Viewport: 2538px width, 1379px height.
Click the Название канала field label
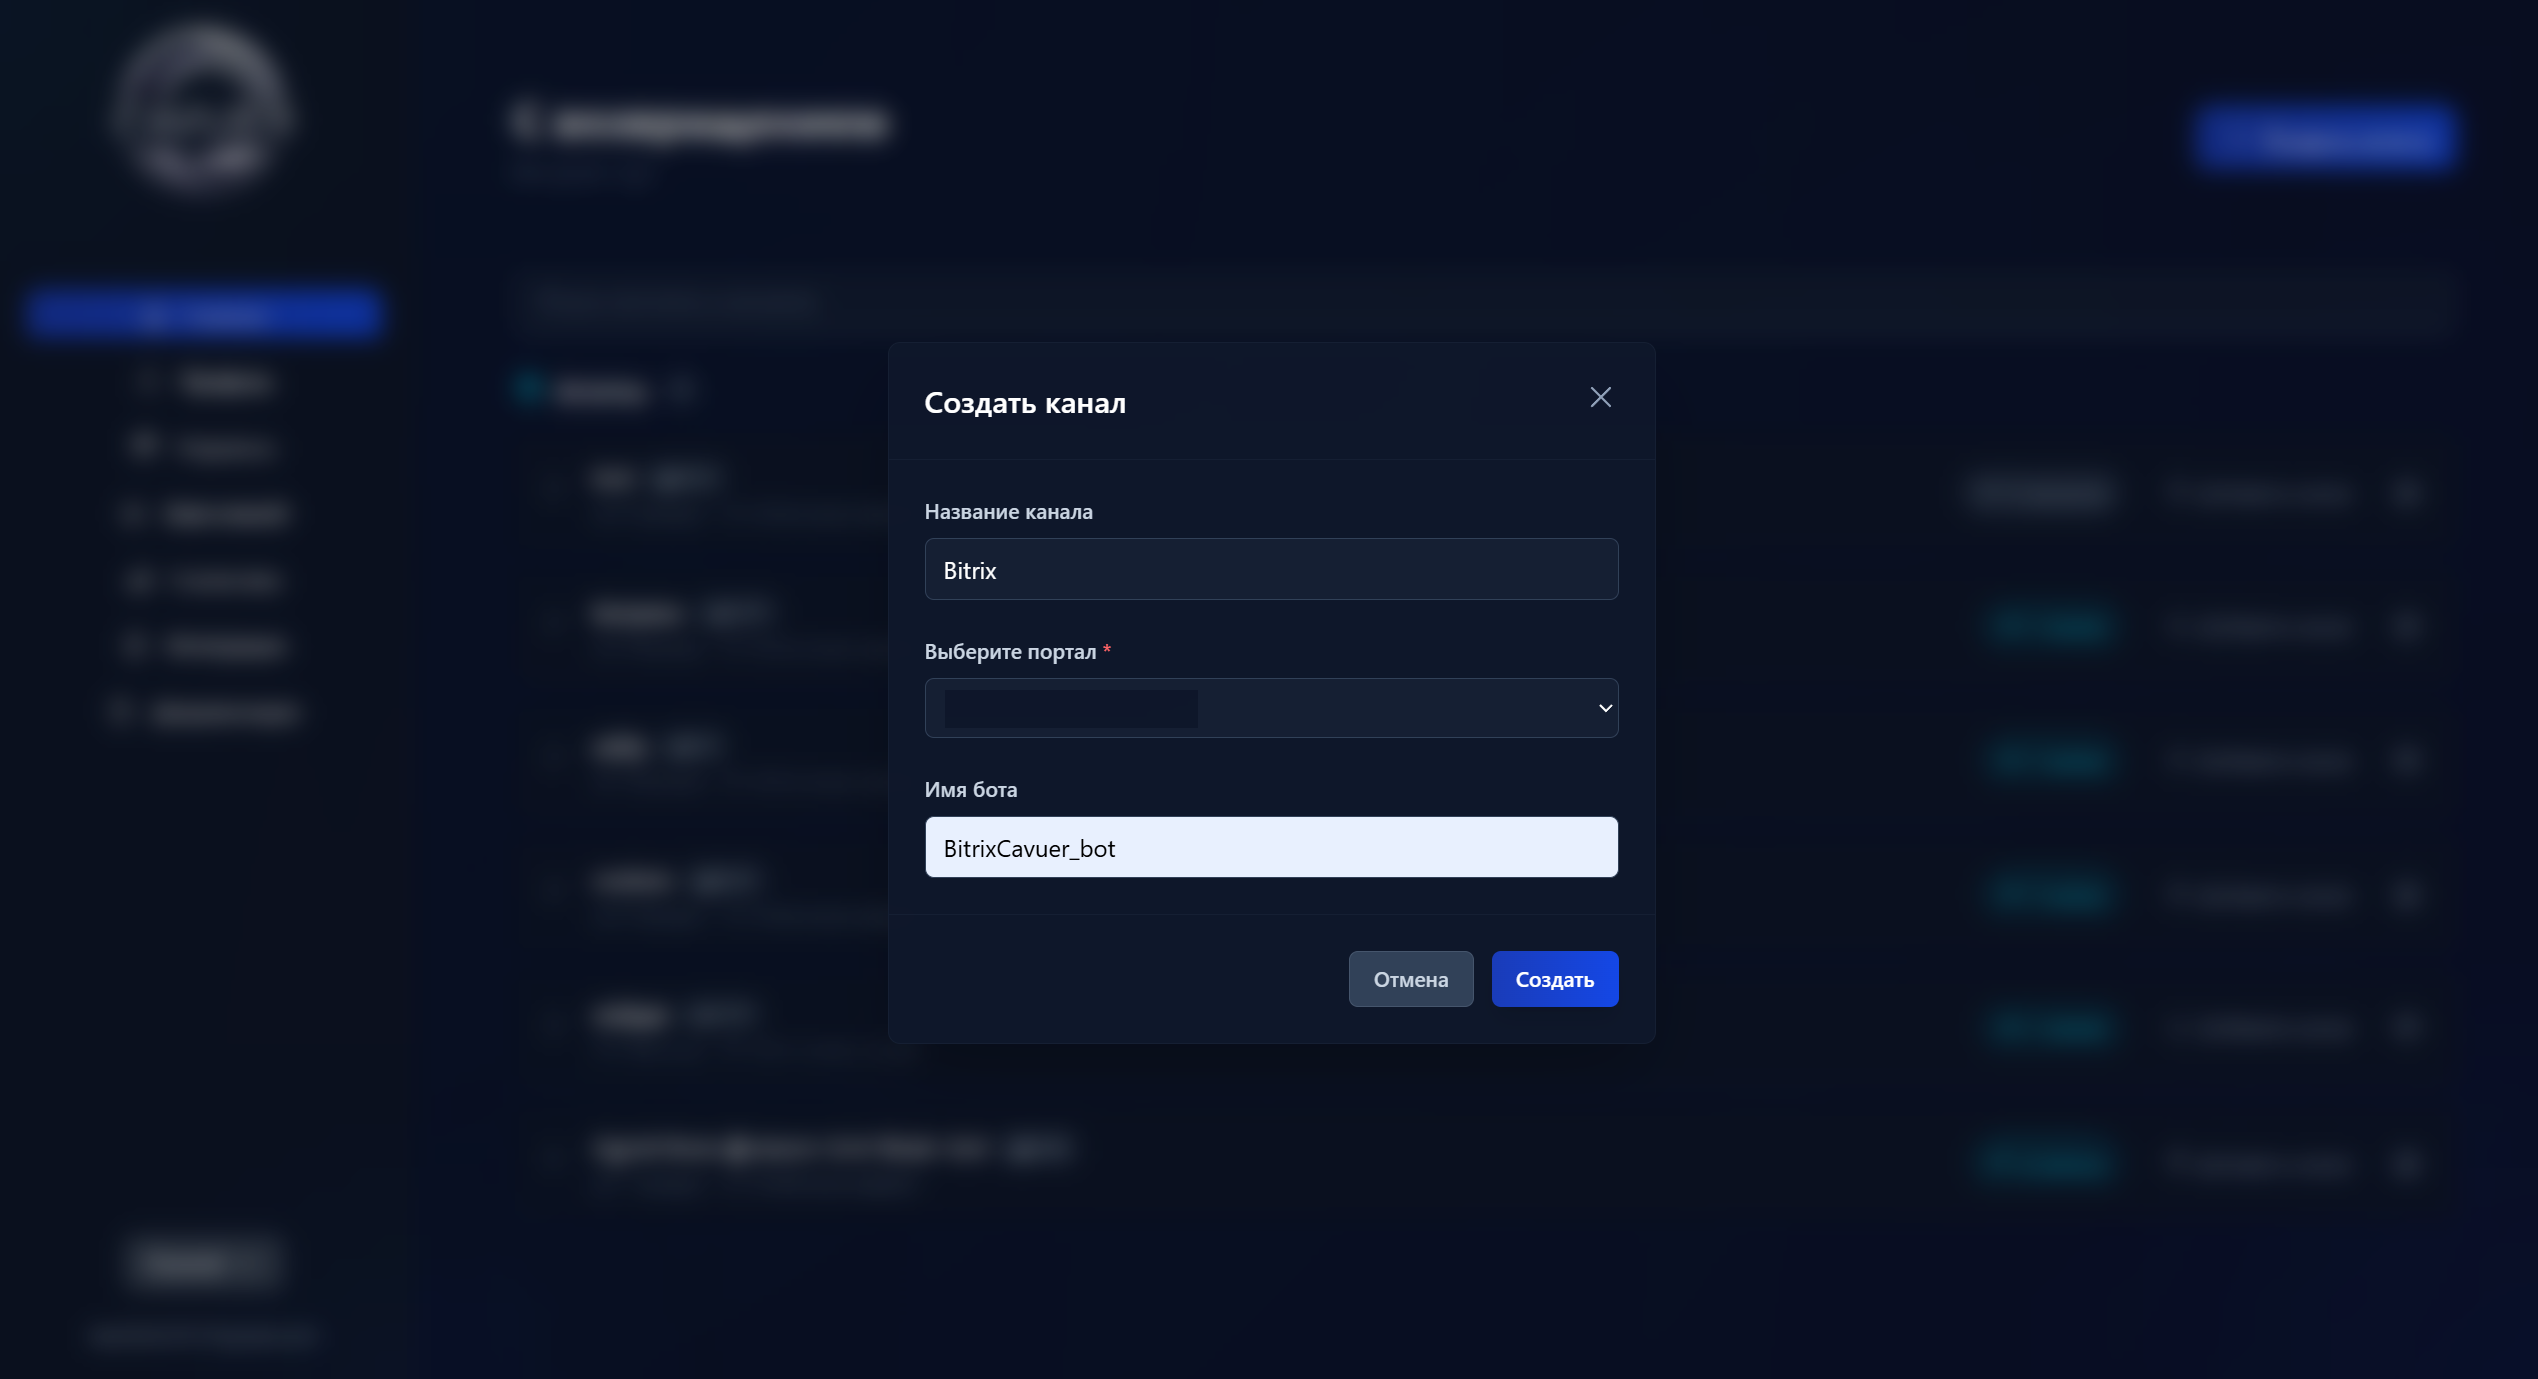1008,512
